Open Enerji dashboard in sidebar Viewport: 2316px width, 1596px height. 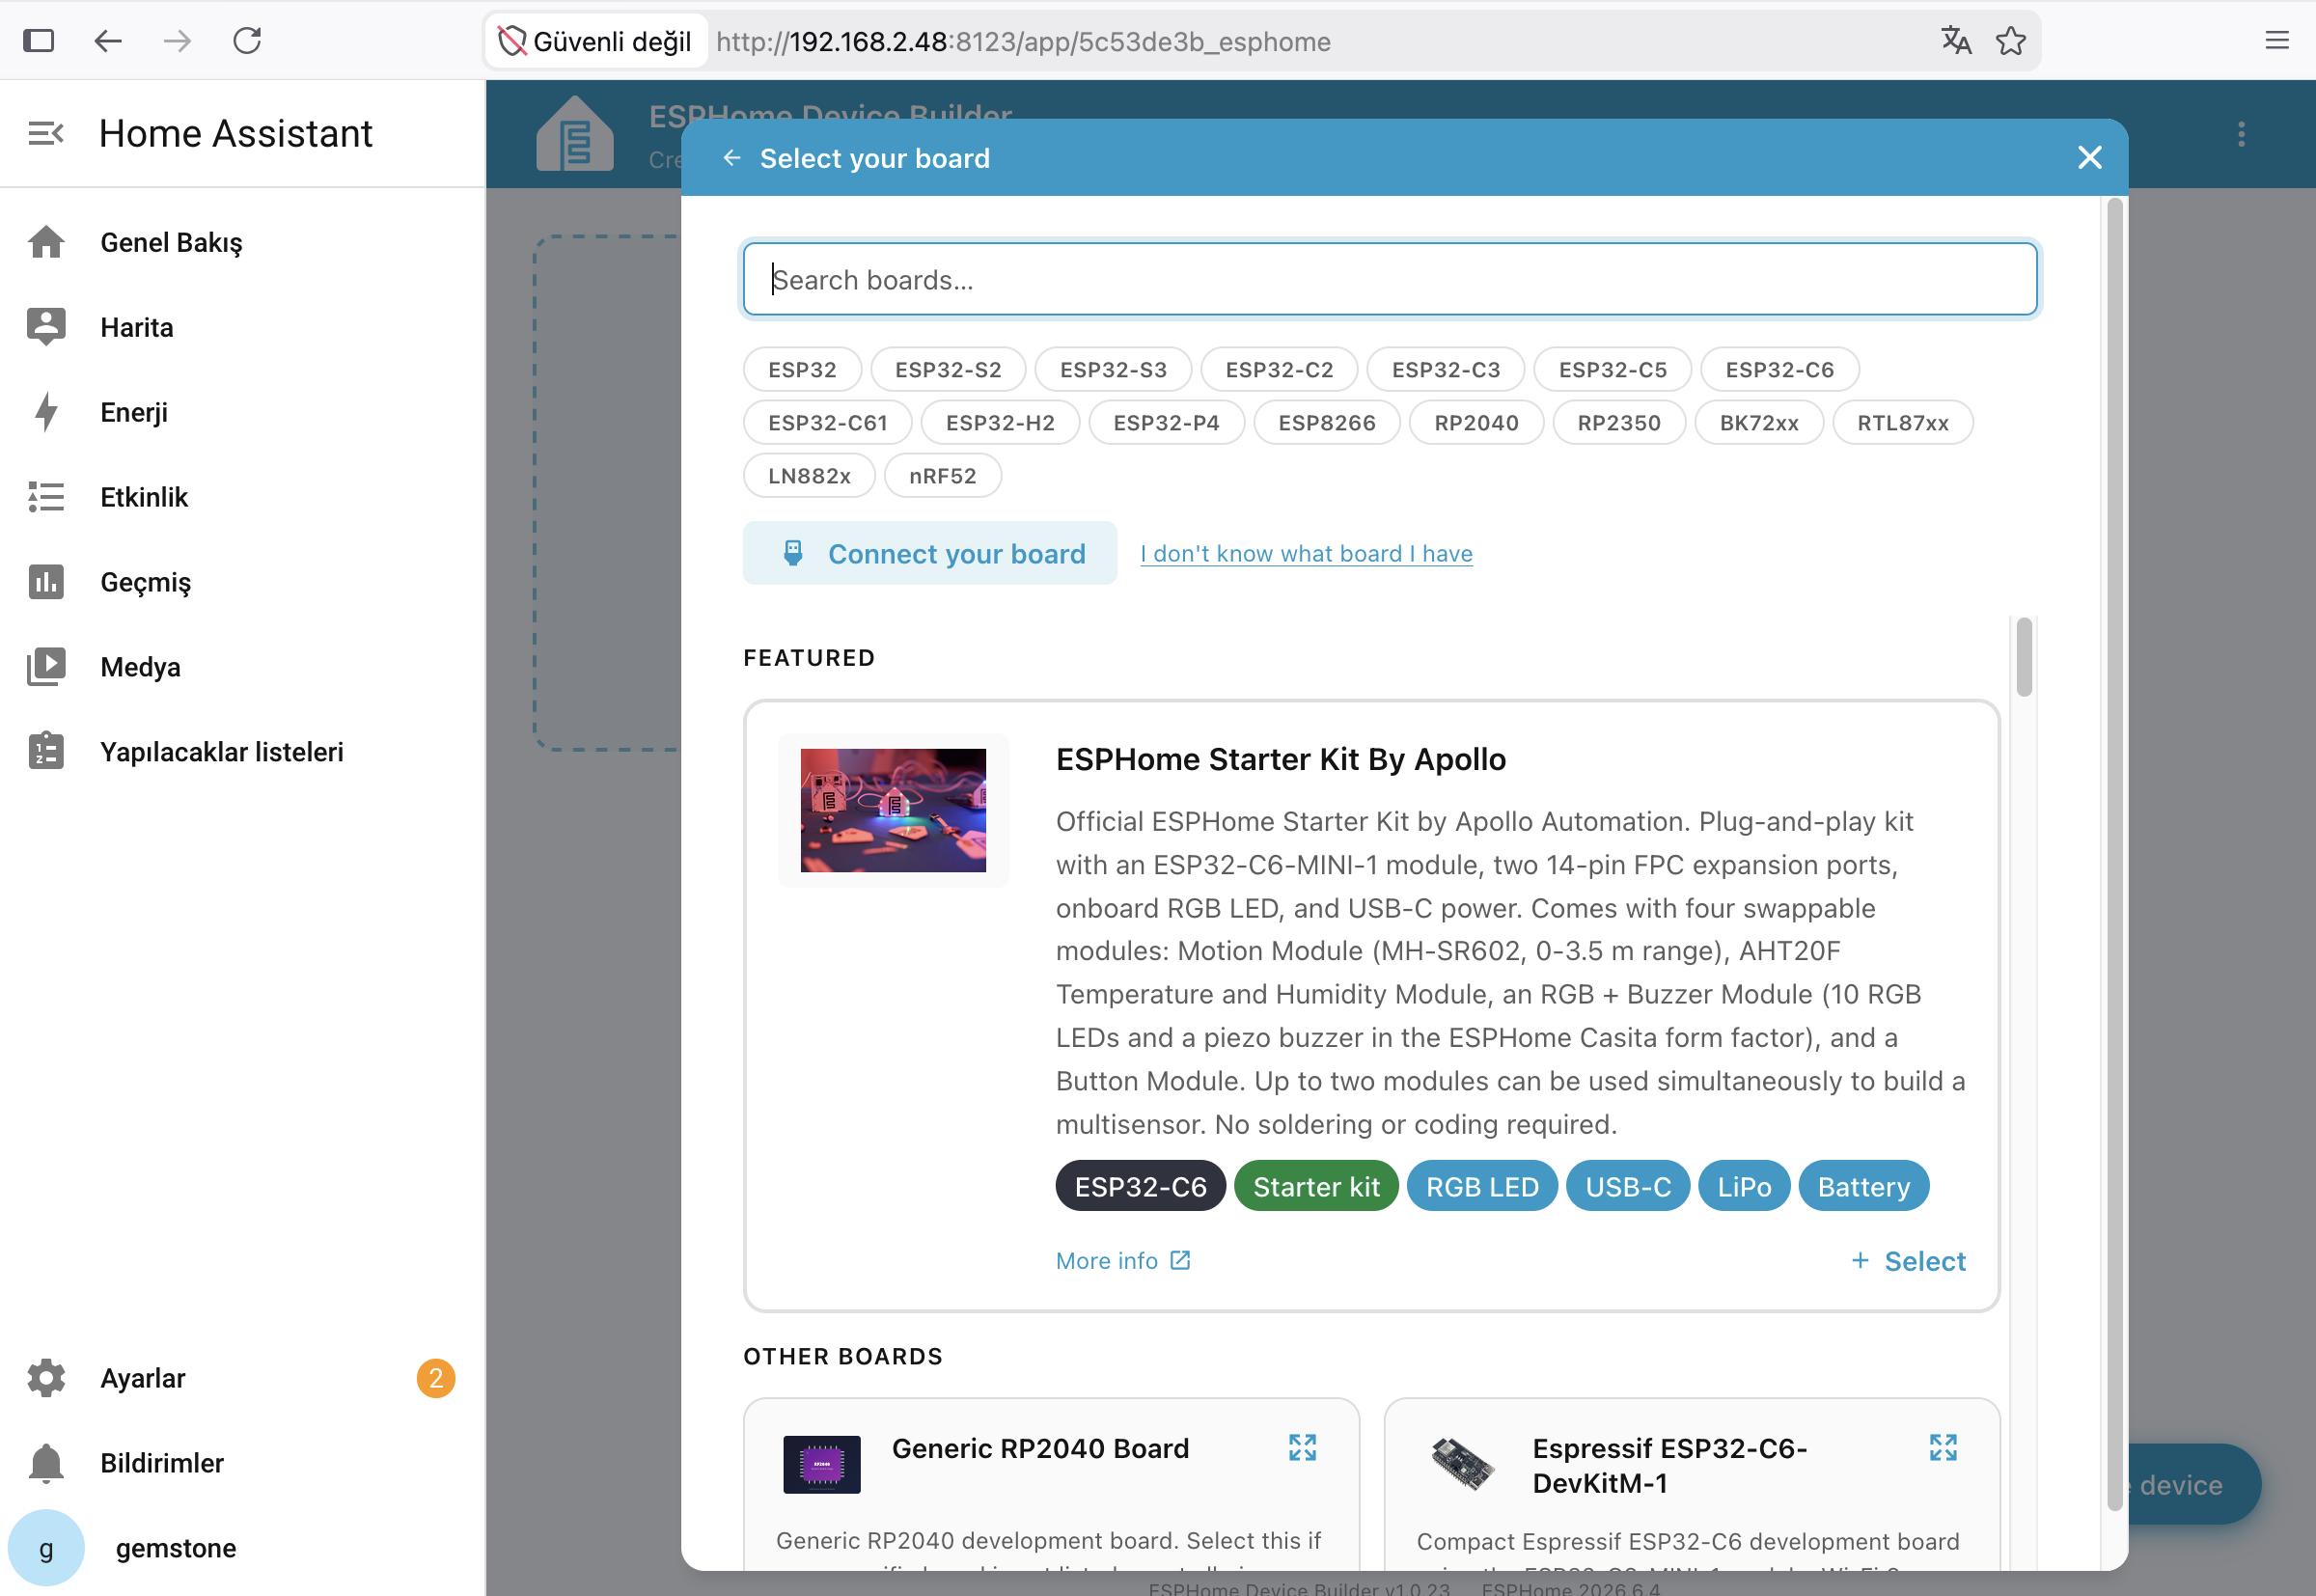click(x=242, y=412)
